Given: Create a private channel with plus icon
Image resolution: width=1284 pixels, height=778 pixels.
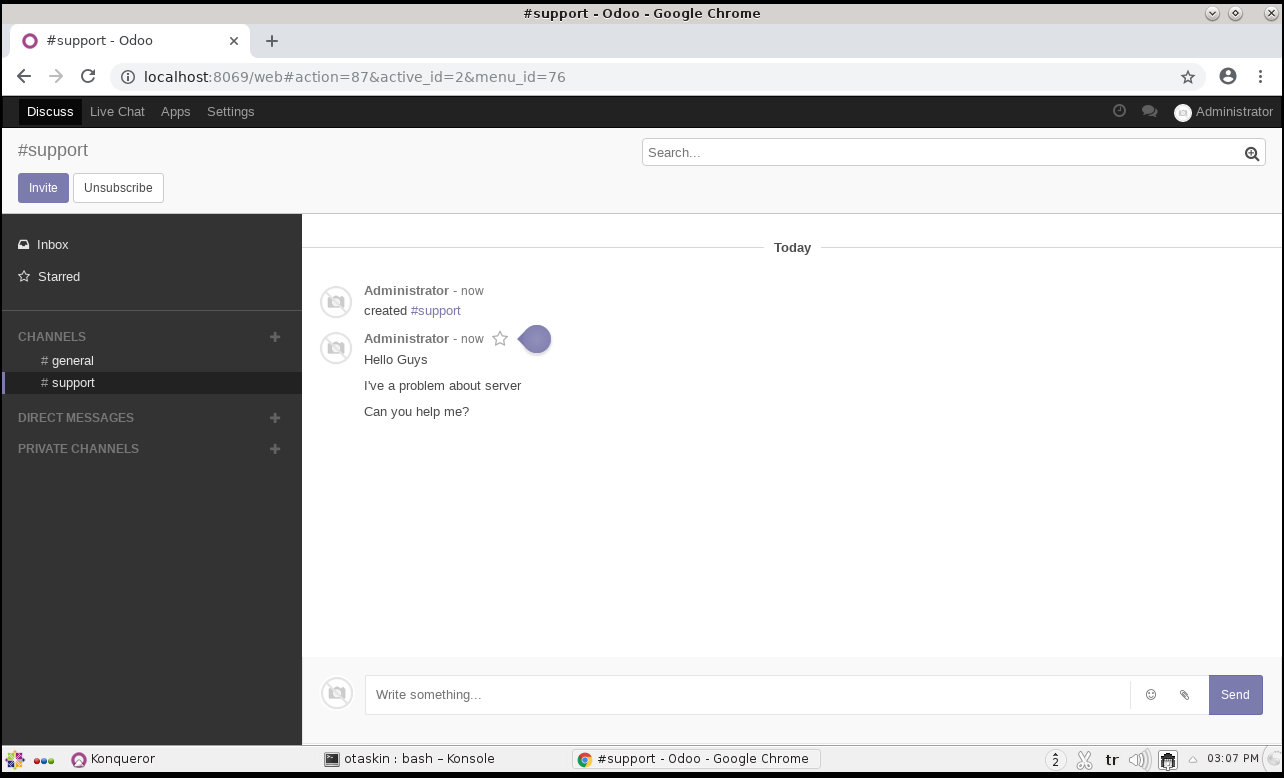Looking at the screenshot, I should click(x=275, y=449).
